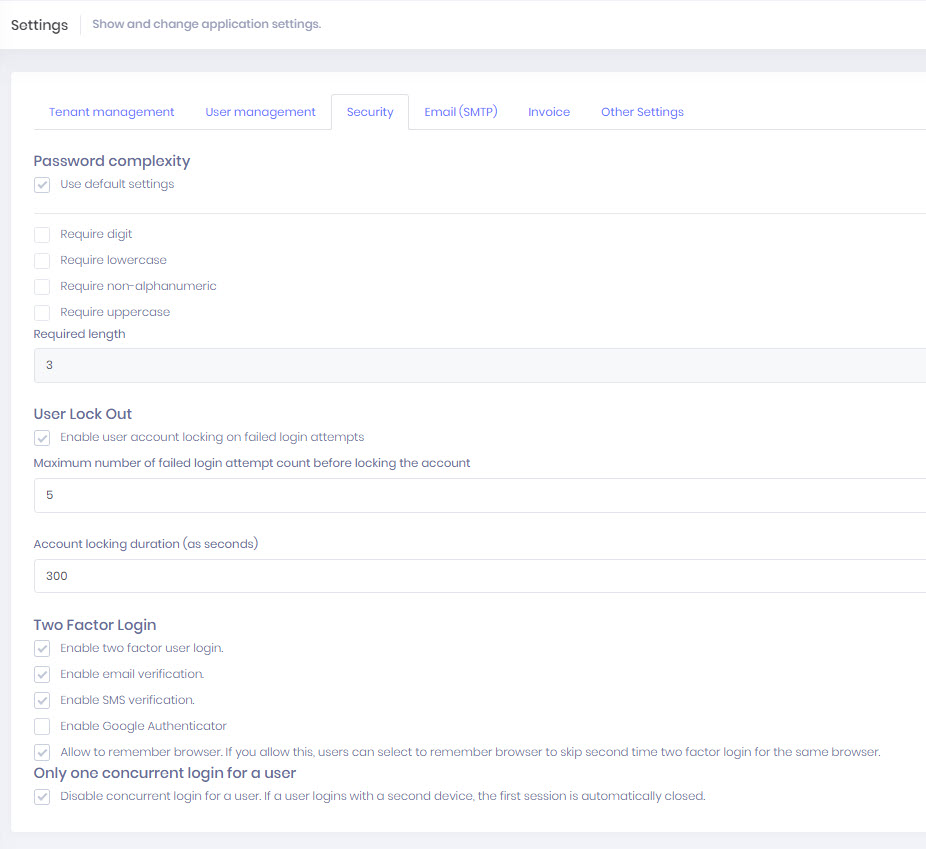926x849 pixels.
Task: Enable the Require non-alphanumeric option
Action: (x=42, y=286)
